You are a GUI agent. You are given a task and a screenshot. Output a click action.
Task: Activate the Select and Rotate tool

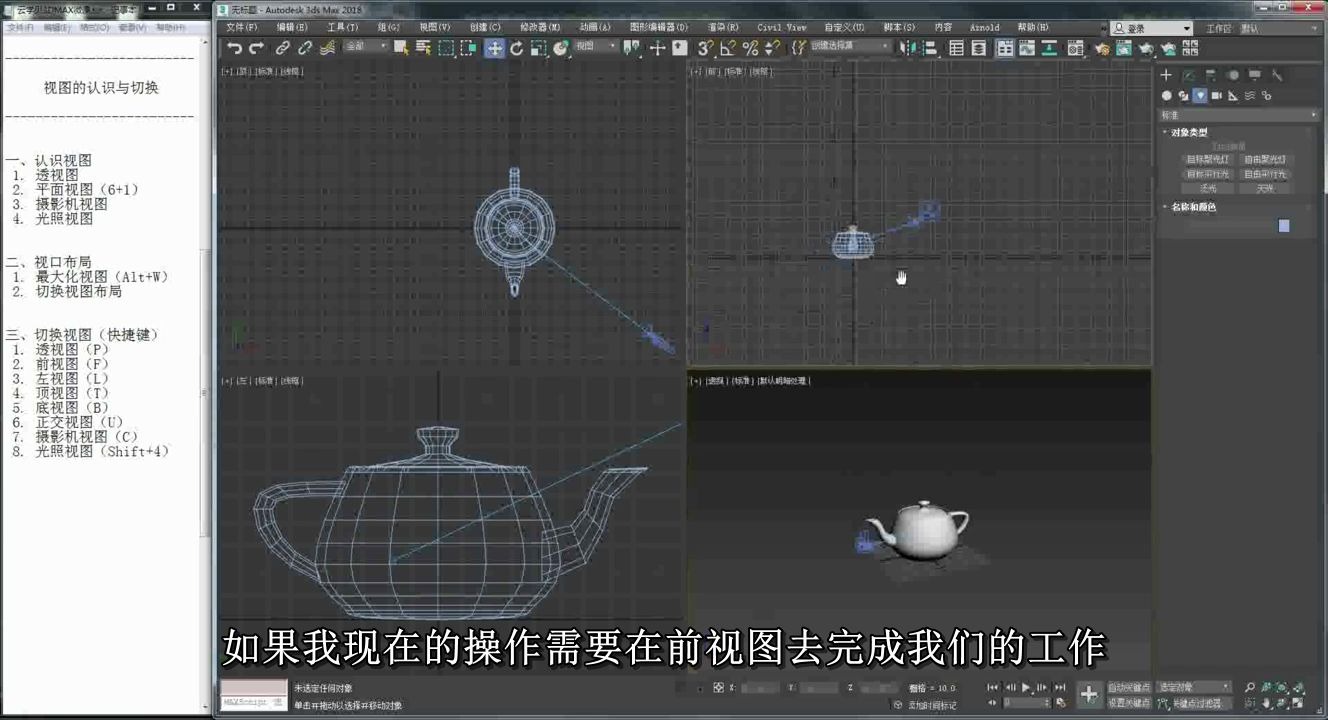(516, 47)
